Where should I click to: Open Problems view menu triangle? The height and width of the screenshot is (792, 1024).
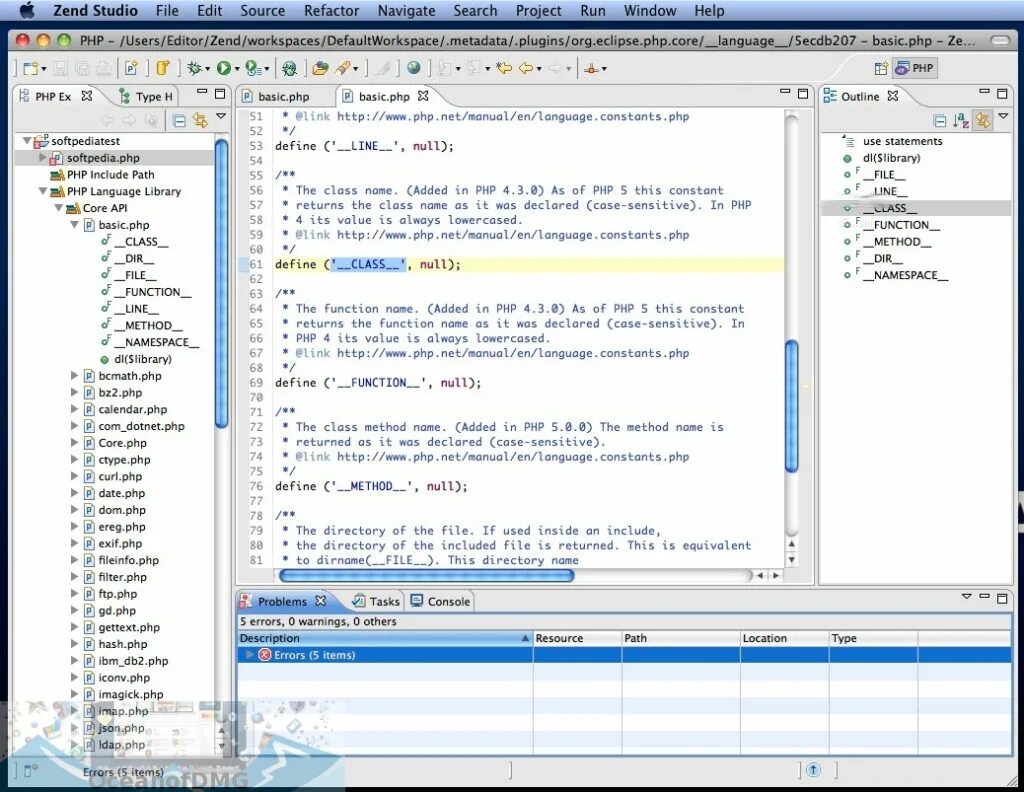967,596
